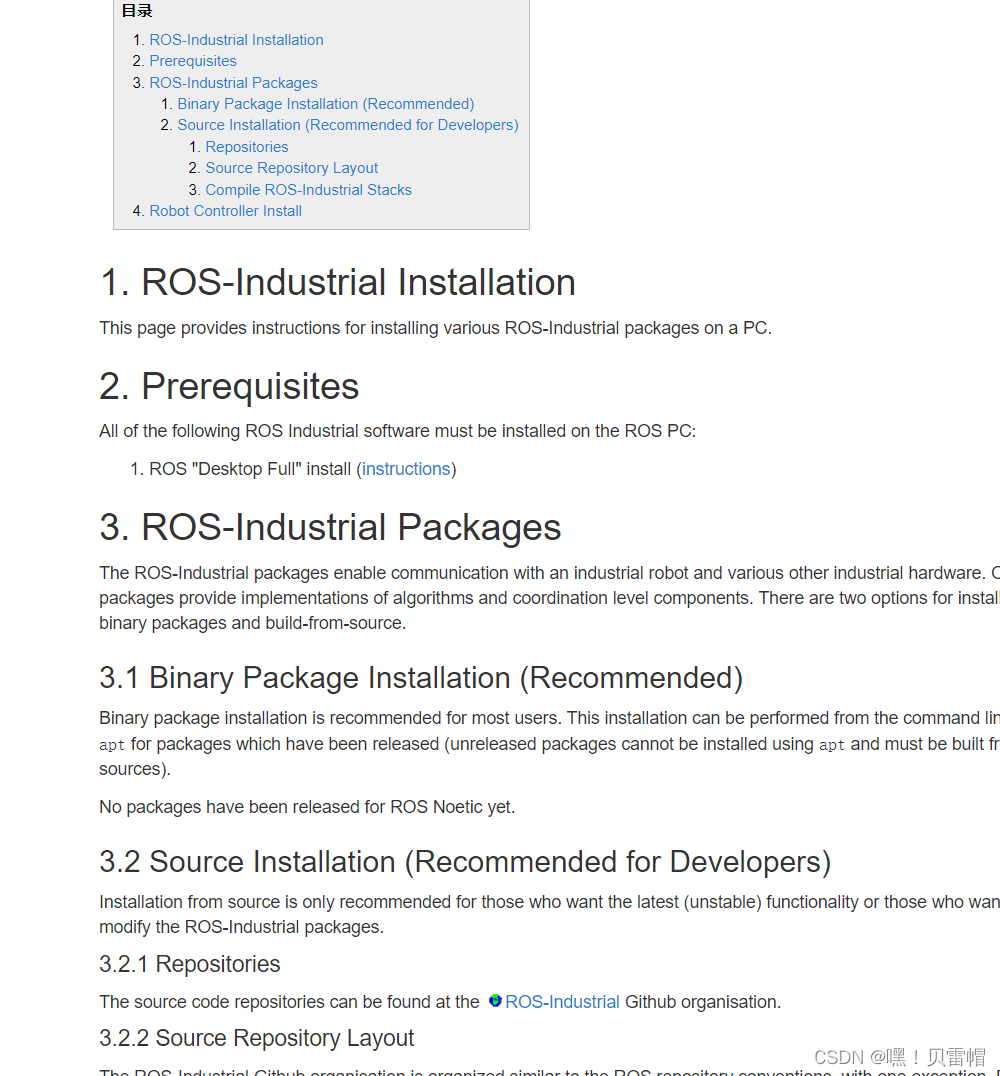This screenshot has width=1000, height=1076.
Task: Open Source Installation (Recommended for Developers) entry
Action: 347,124
